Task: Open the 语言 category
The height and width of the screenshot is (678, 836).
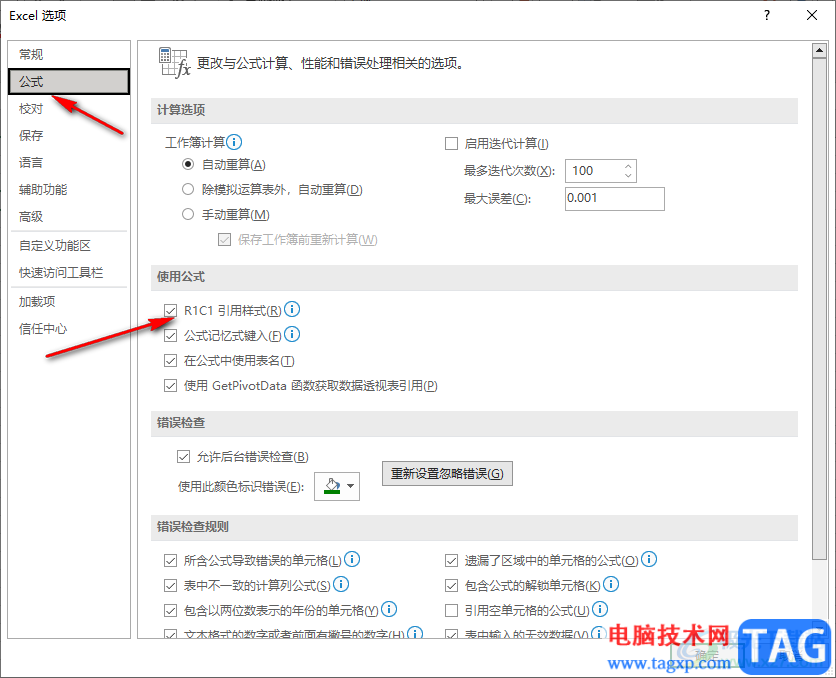Action: [x=69, y=163]
